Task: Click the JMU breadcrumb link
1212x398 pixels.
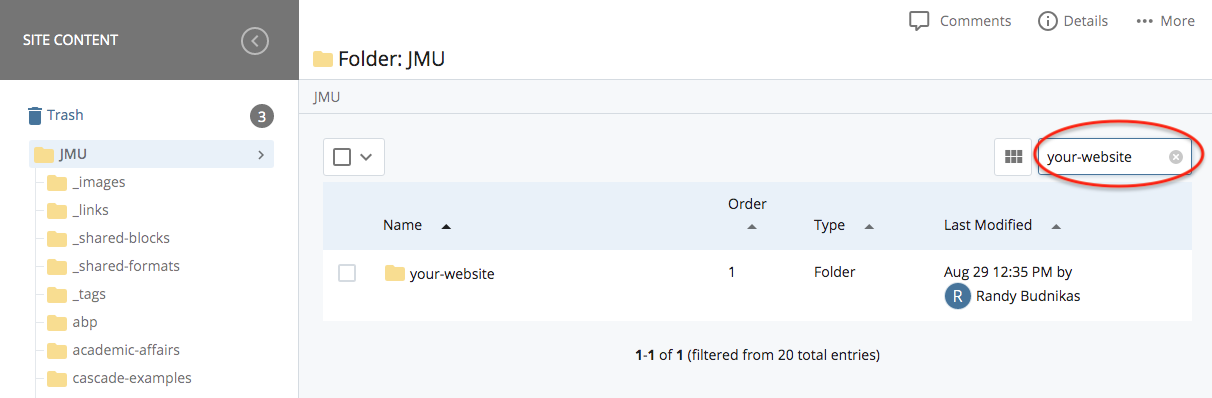Action: (x=326, y=97)
